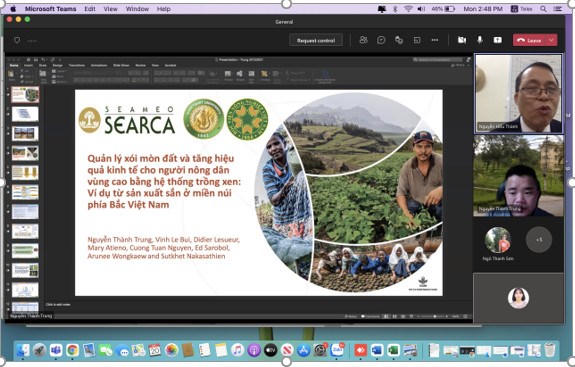Open System Preferences from the Dock

pyautogui.click(x=320, y=351)
